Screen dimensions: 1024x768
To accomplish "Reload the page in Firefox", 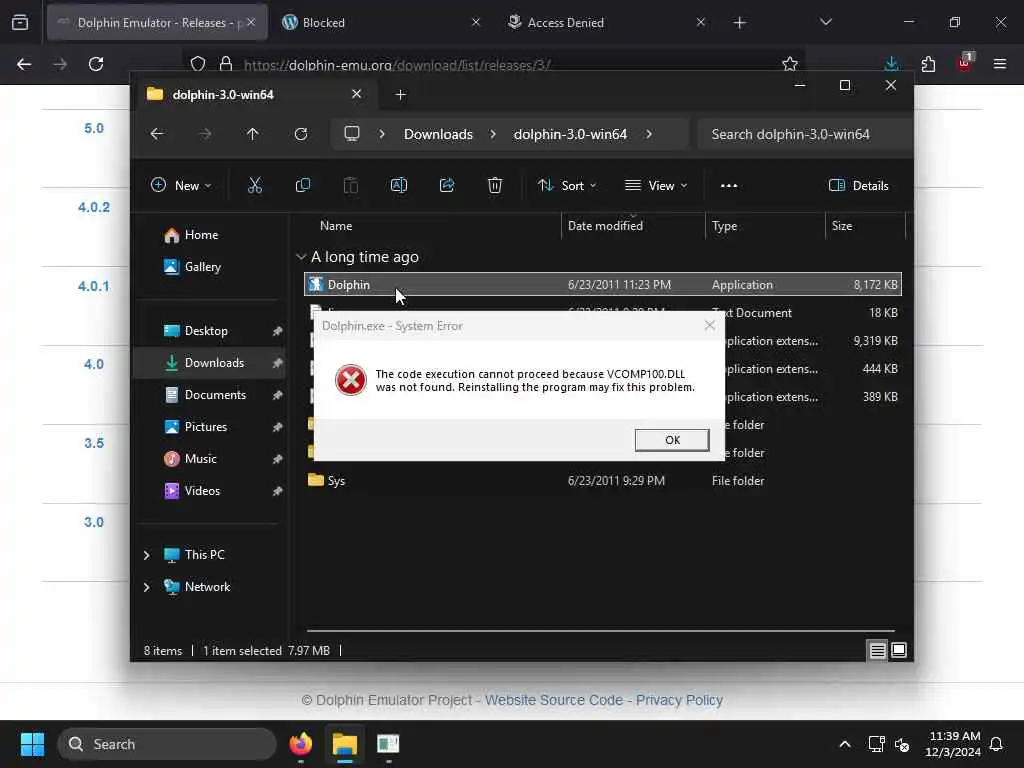I will [x=96, y=64].
